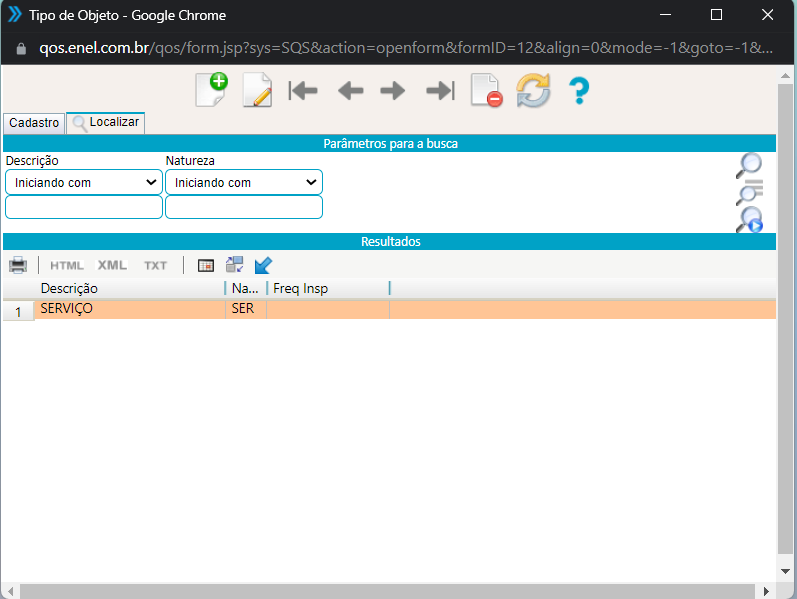Go to the next record arrow
The image size is (797, 599).
pos(393,91)
